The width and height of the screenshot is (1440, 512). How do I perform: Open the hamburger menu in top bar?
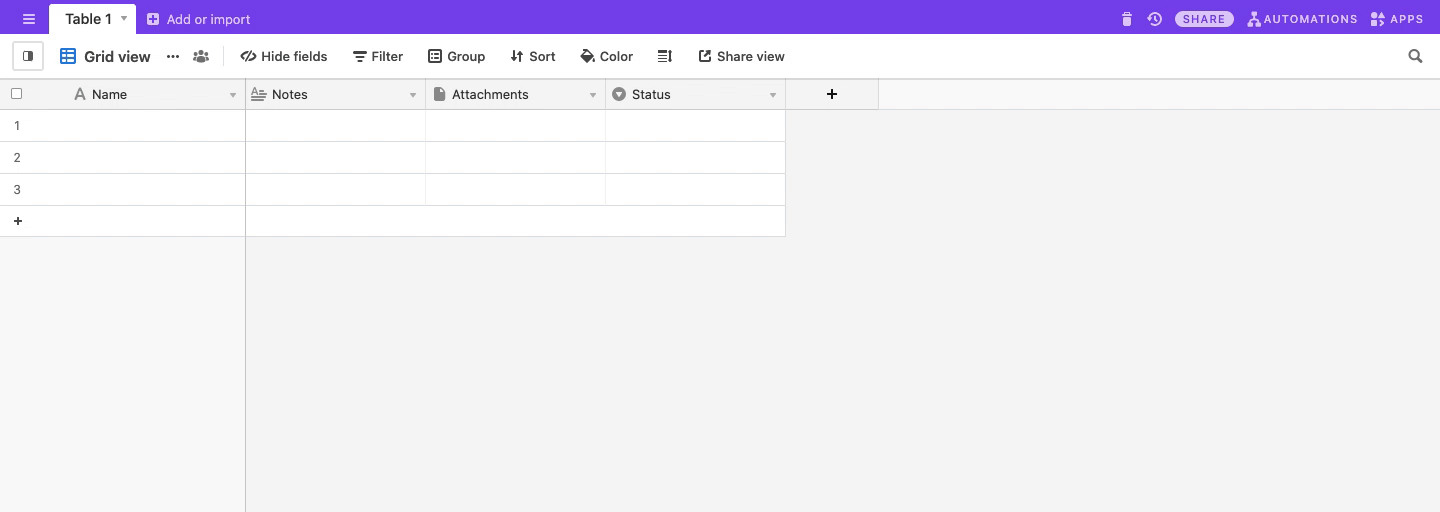click(x=29, y=19)
